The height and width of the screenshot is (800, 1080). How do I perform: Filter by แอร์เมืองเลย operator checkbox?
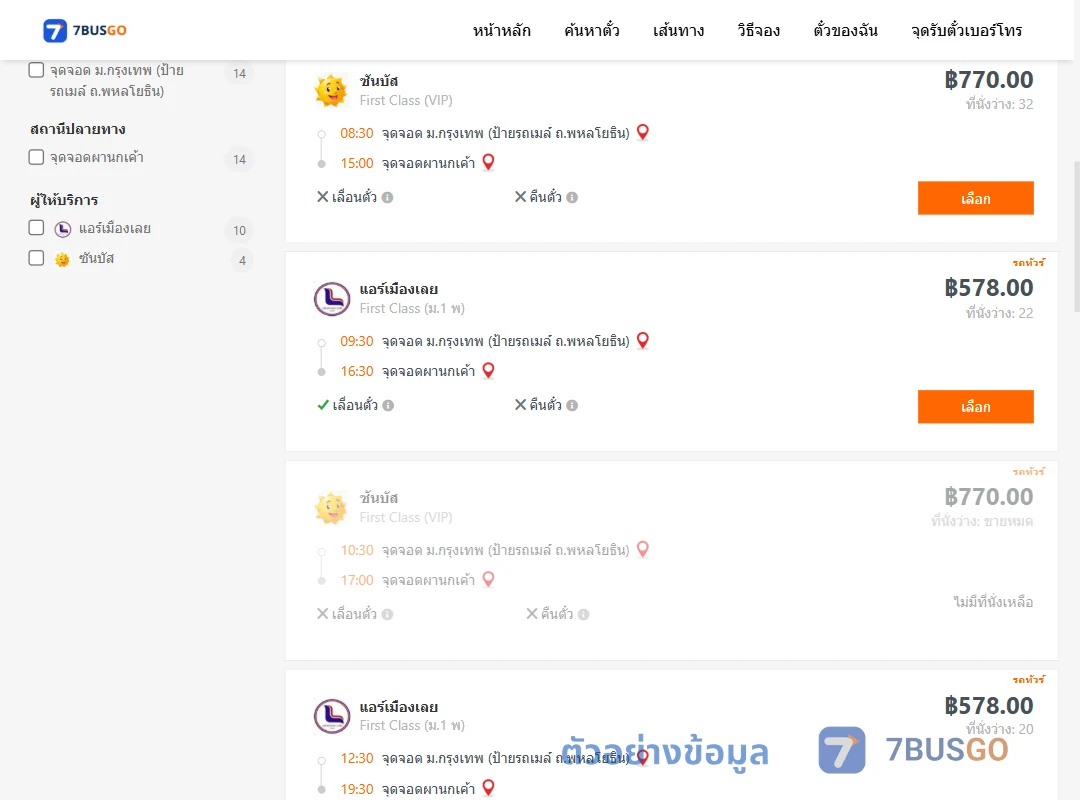pyautogui.click(x=37, y=227)
